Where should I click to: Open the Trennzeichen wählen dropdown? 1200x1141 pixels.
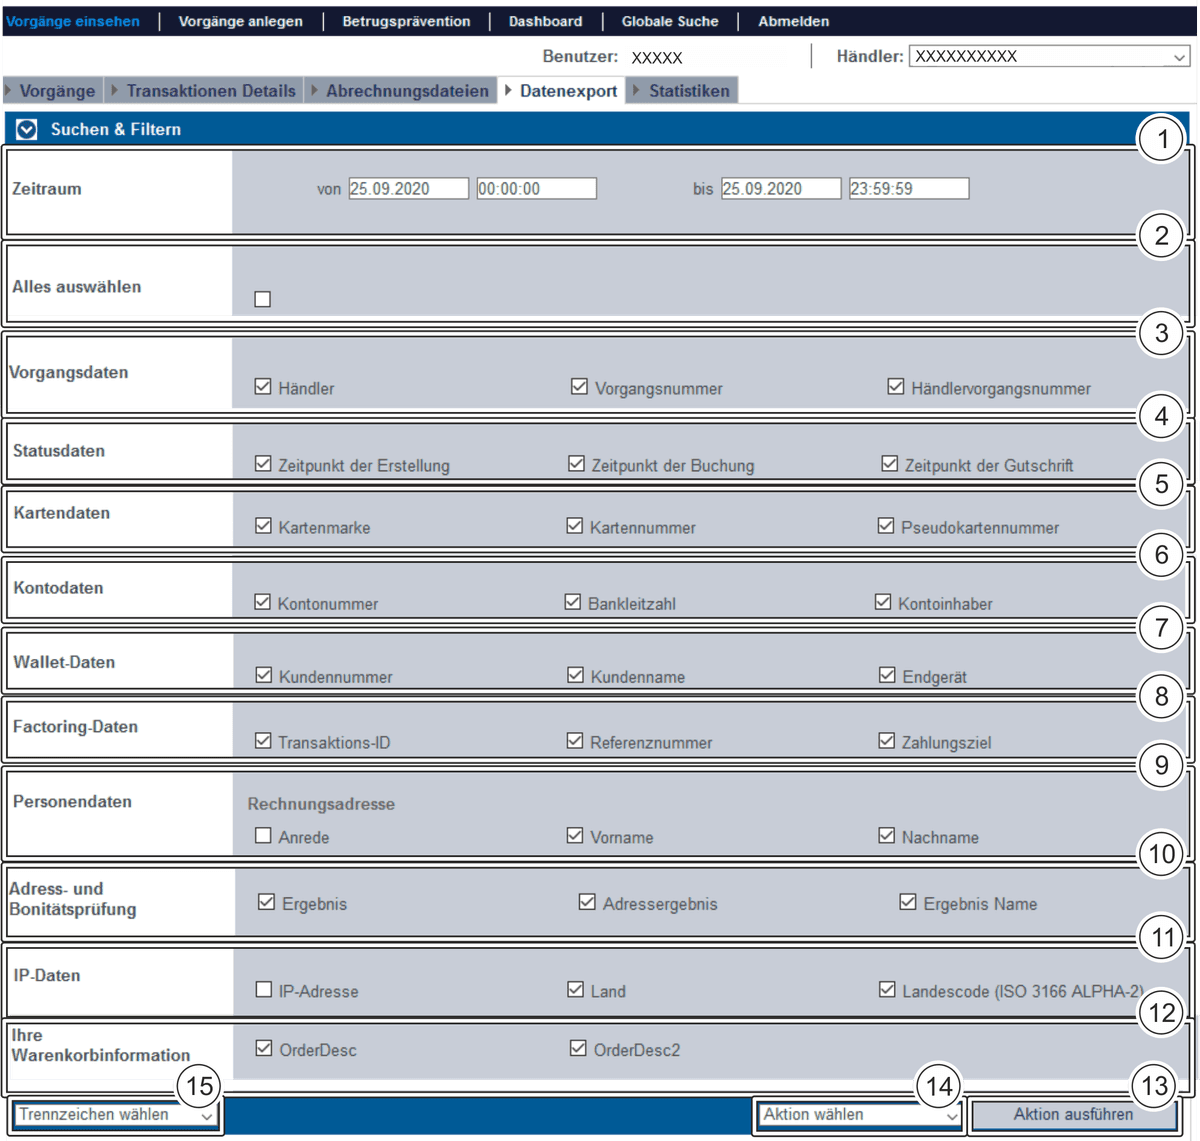click(x=116, y=1114)
